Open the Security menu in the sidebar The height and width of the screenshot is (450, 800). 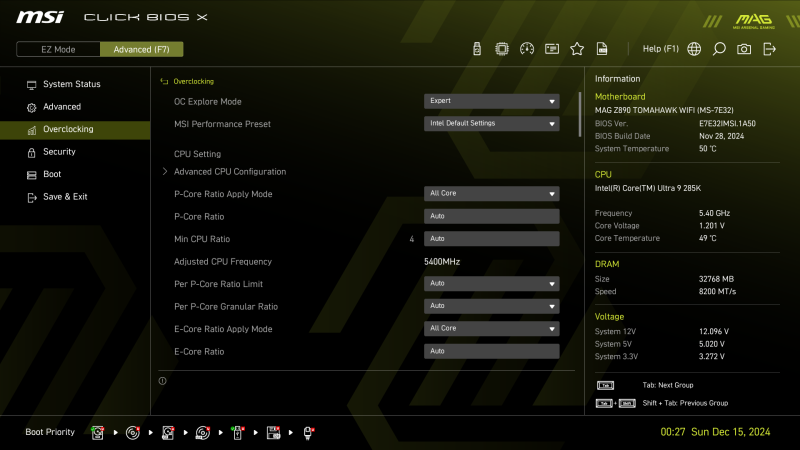(59, 152)
